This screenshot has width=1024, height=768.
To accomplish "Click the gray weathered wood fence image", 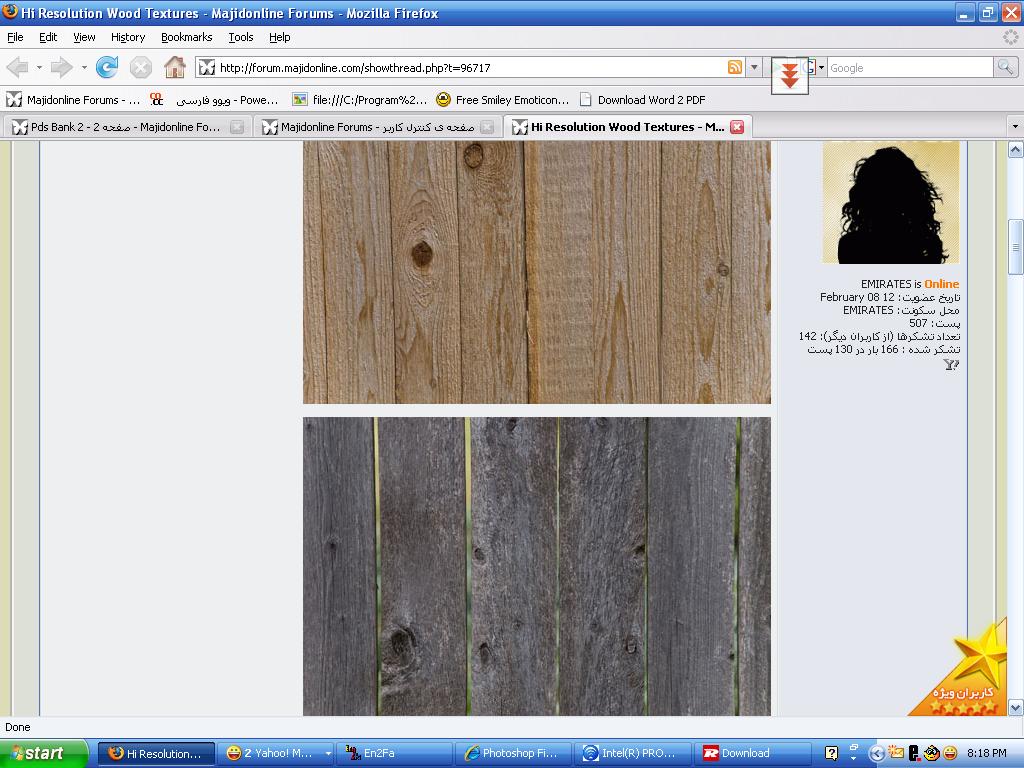I will pos(537,566).
